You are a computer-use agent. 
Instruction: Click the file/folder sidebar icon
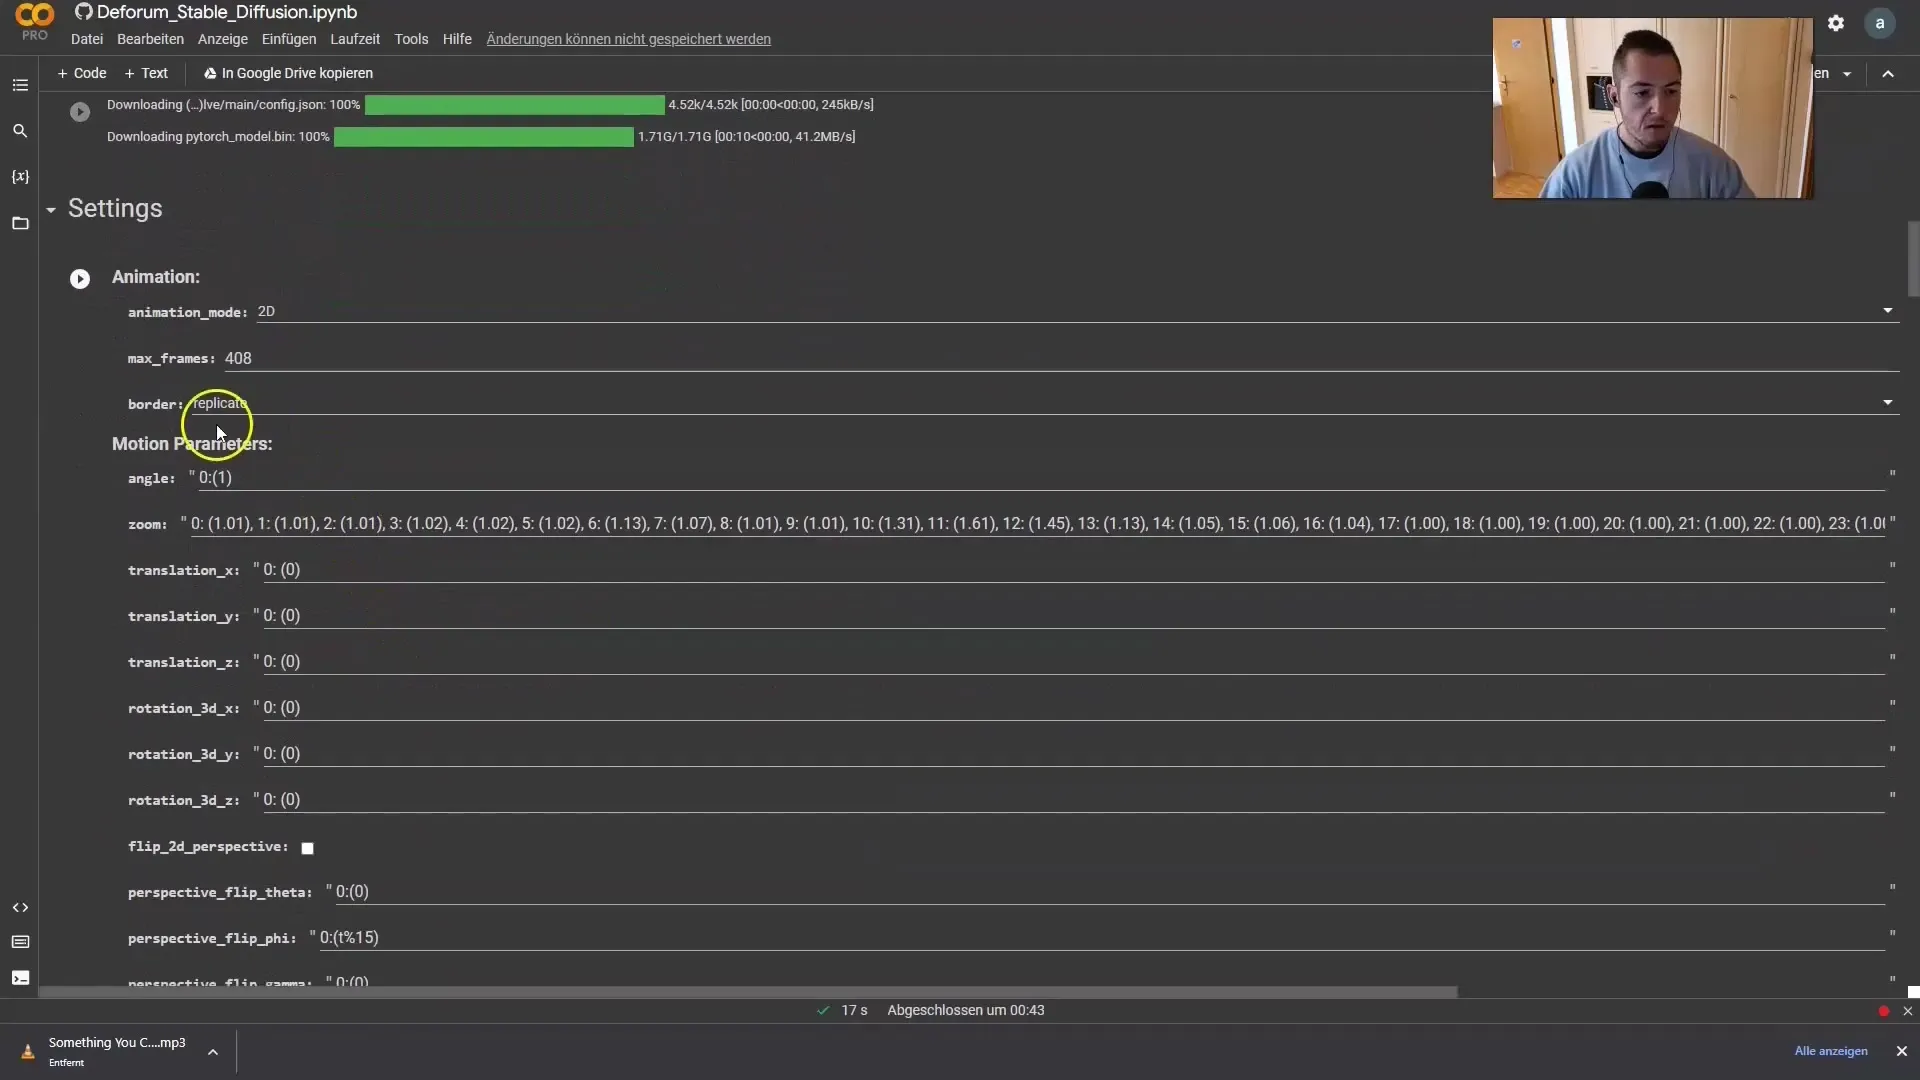(x=20, y=223)
